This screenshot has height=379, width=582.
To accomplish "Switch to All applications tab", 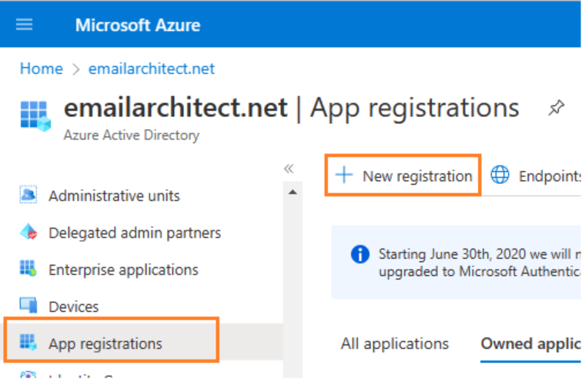I will pyautogui.click(x=395, y=344).
